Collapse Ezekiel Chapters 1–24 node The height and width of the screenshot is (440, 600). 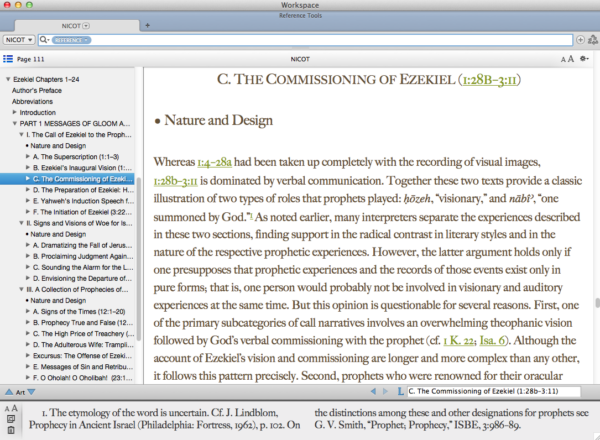click(7, 79)
